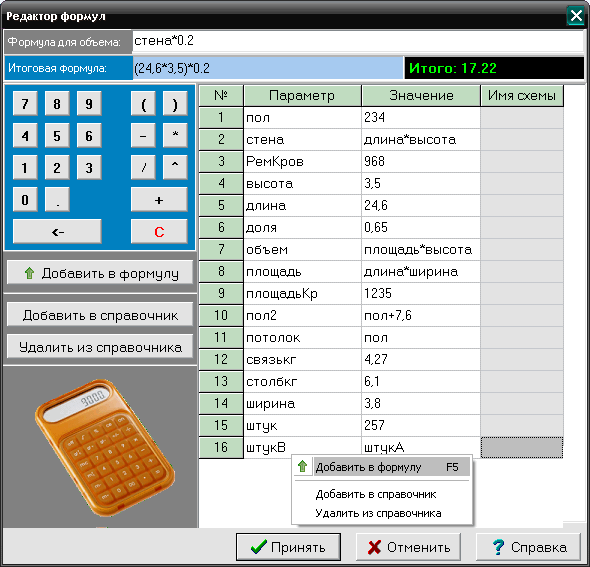Screen dimensions: 590x567
Task: Click the value cell площадь*высота
Action: (x=421, y=250)
